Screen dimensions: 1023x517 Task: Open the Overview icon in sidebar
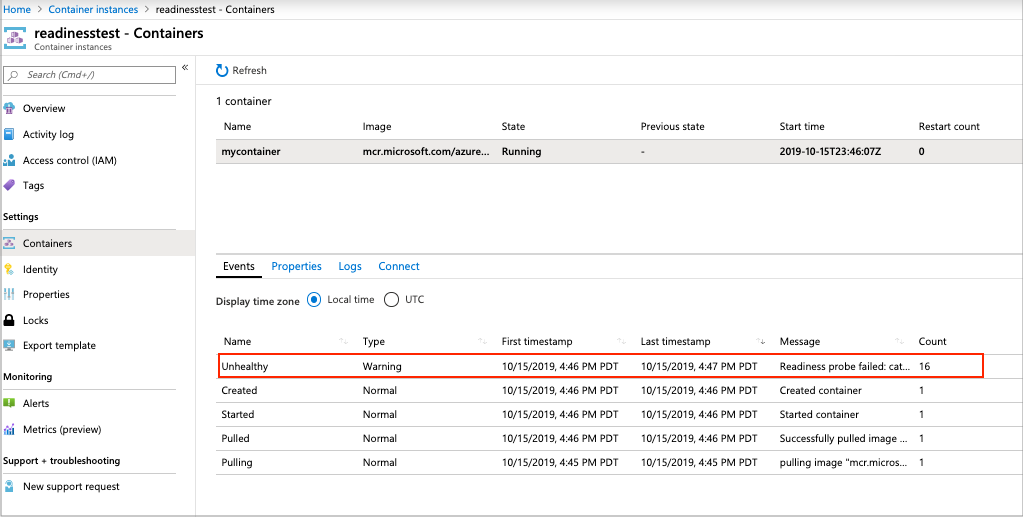pos(10,108)
